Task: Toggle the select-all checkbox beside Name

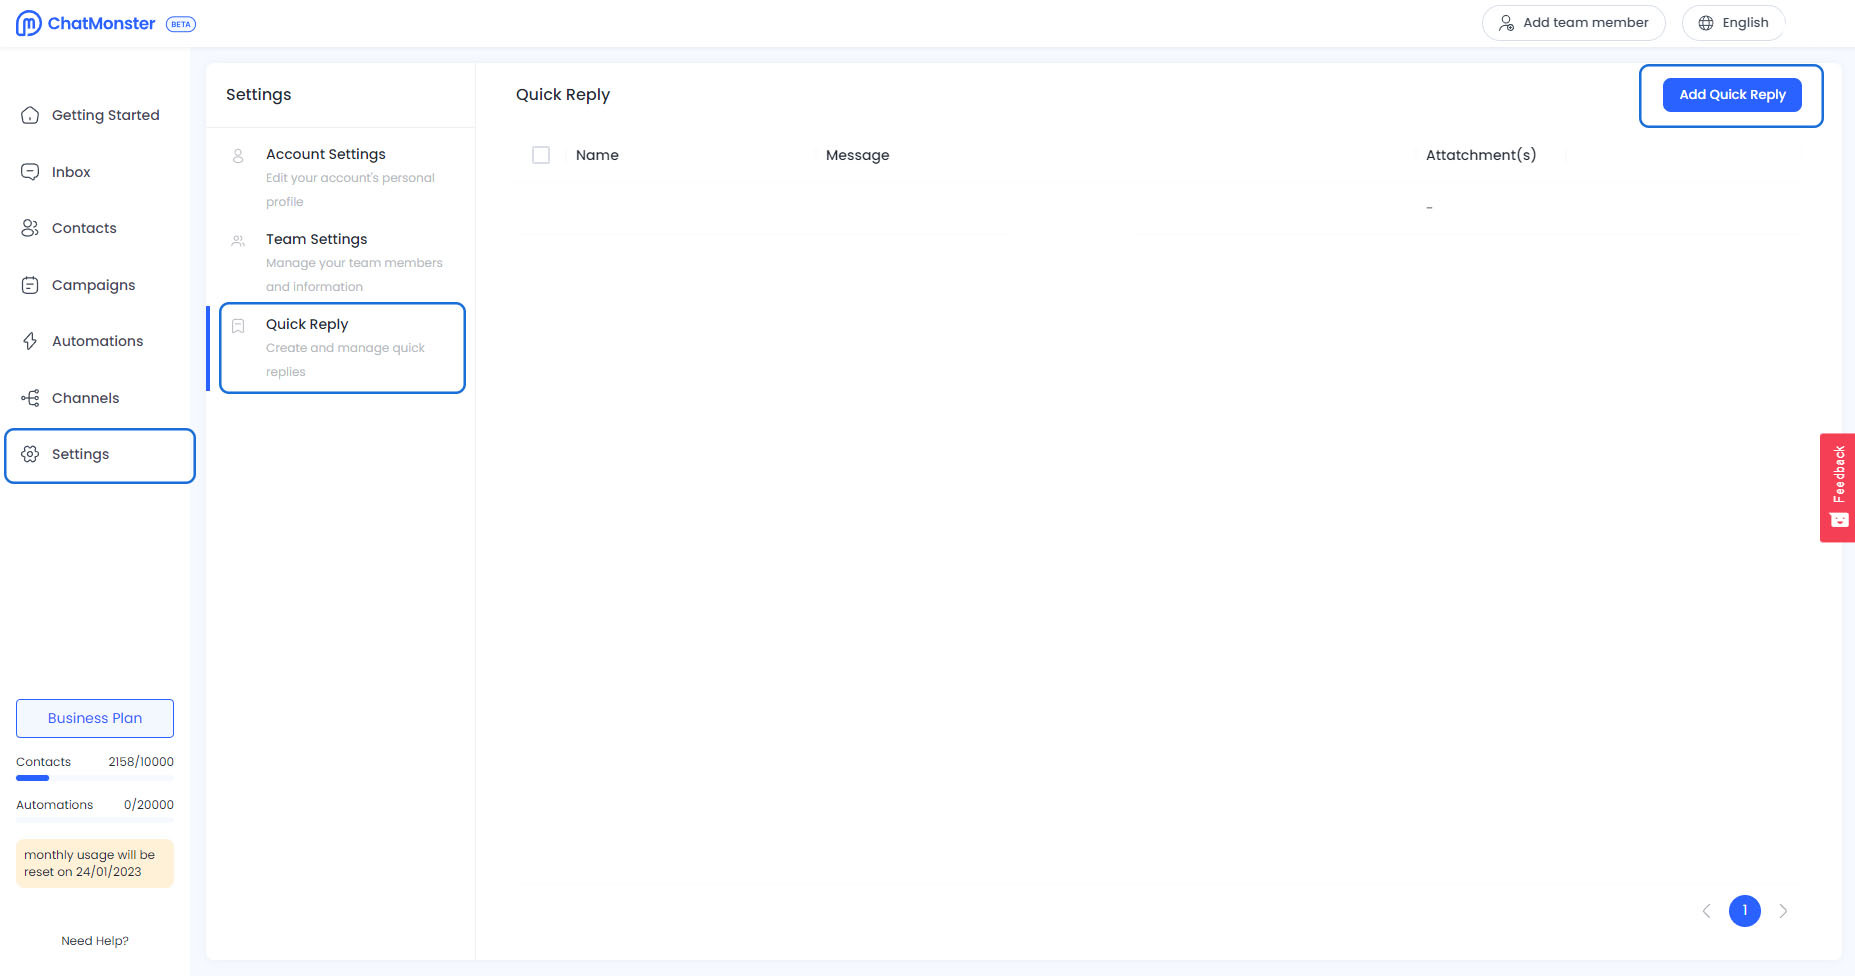Action: pyautogui.click(x=541, y=155)
